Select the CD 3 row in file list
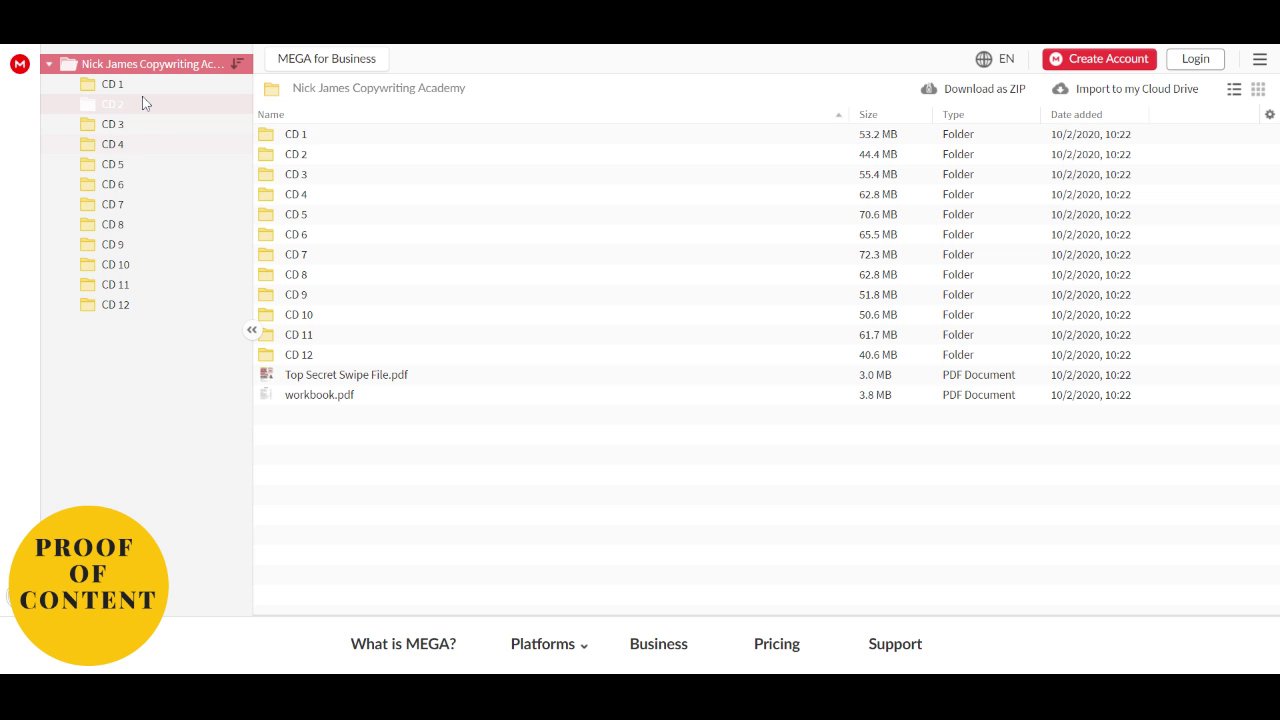 pyautogui.click(x=766, y=174)
